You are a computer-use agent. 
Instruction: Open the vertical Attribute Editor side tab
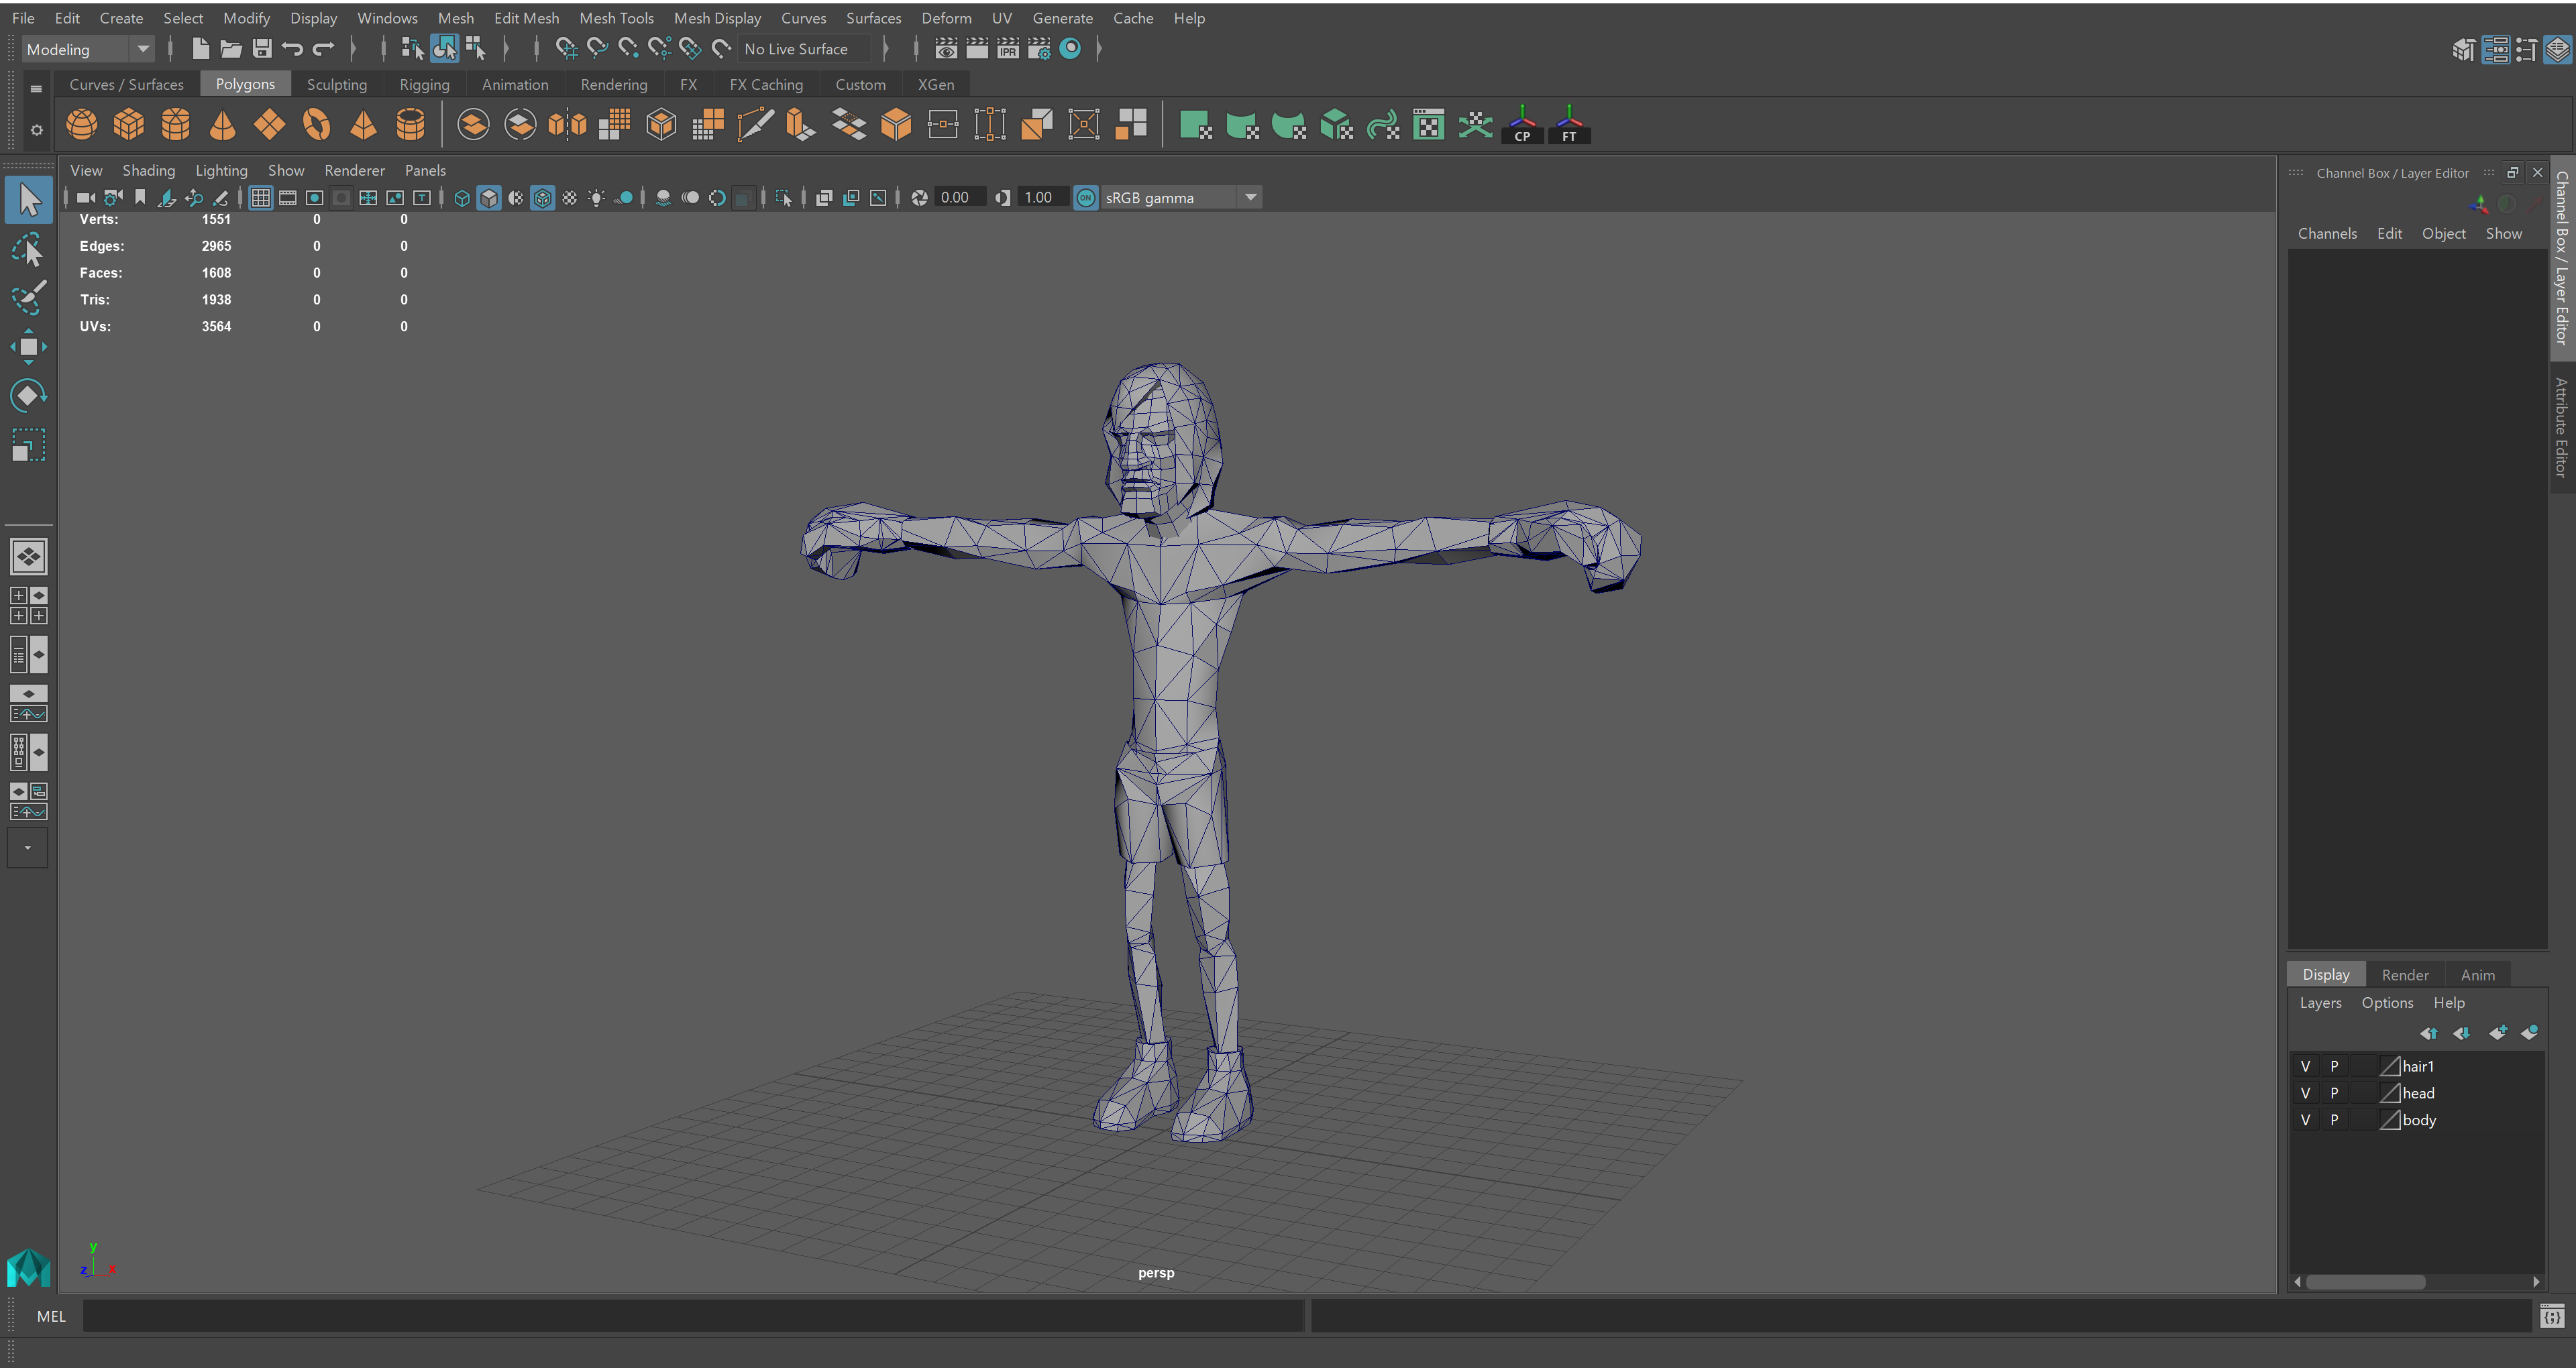[2562, 427]
